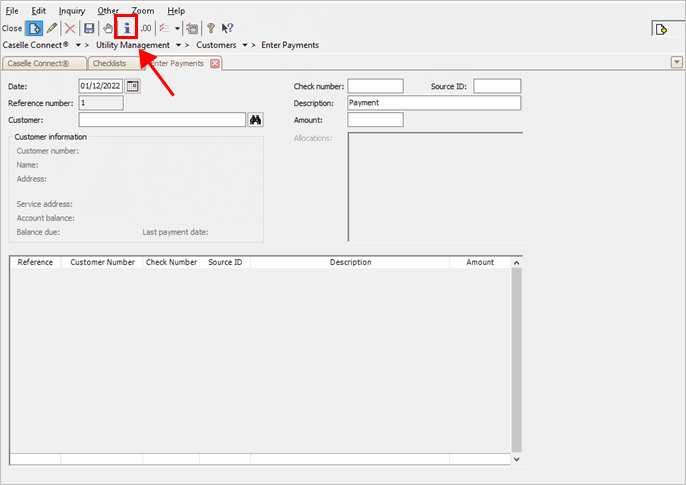Click the Customer input field
The width and height of the screenshot is (686, 485).
[162, 120]
